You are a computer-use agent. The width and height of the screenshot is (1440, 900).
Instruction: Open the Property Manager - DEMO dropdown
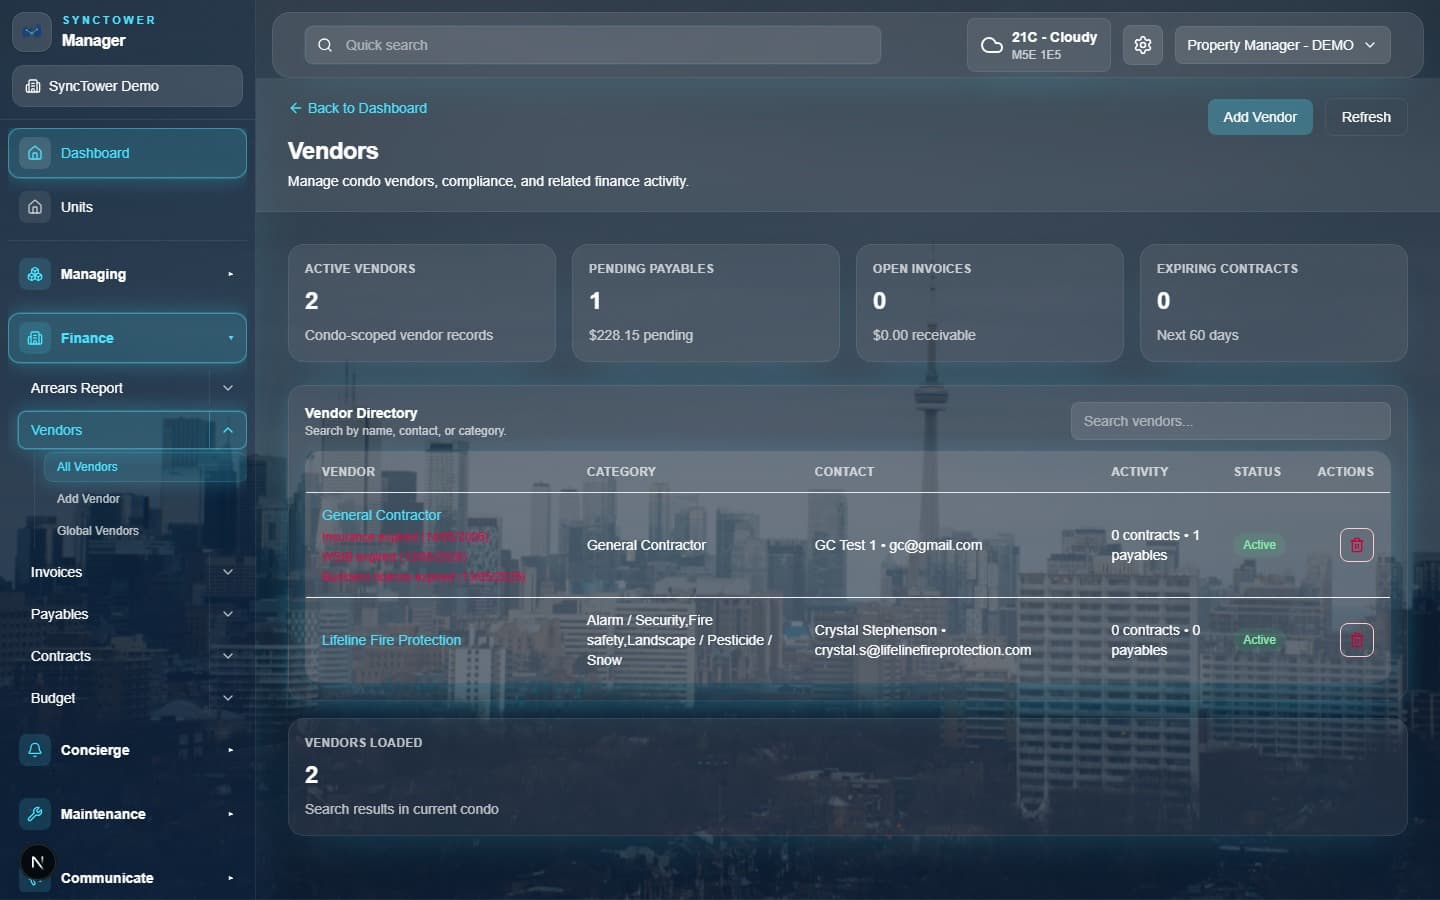point(1282,45)
